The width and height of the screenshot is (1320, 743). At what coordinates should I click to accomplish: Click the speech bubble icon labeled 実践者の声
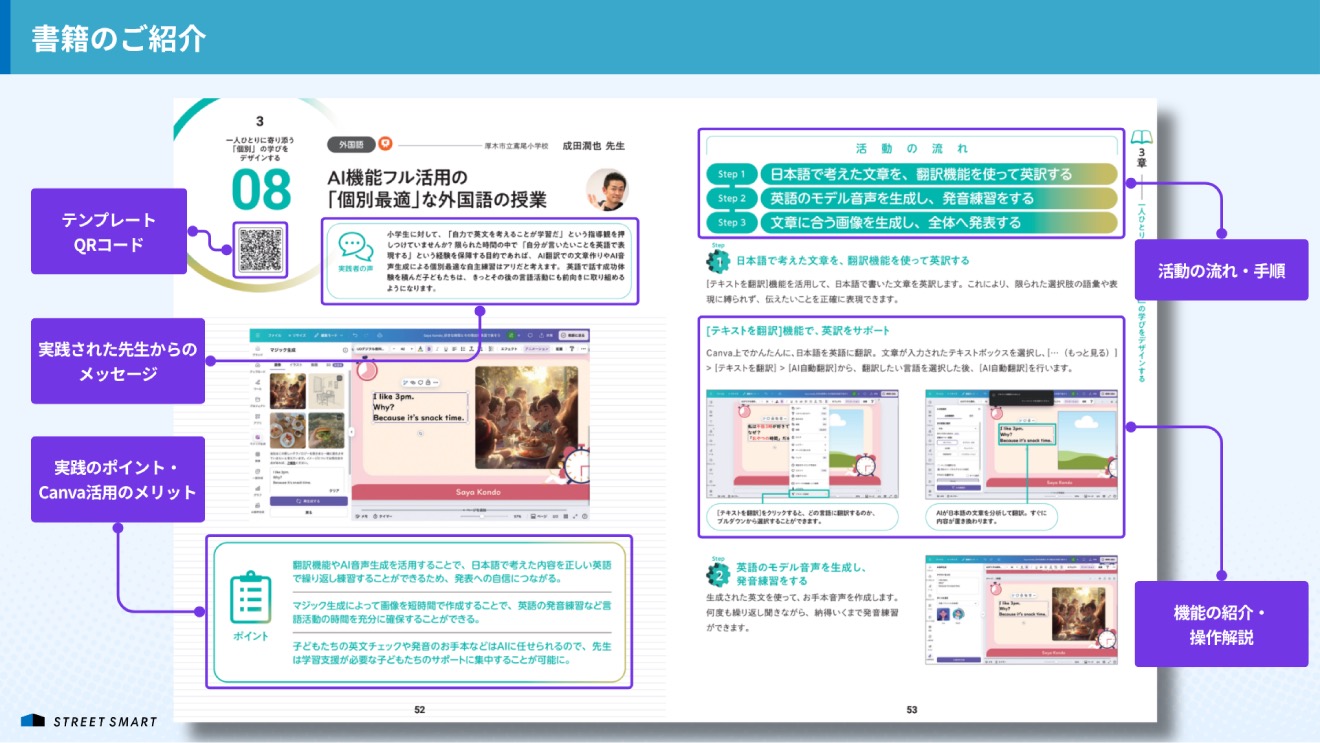click(355, 246)
